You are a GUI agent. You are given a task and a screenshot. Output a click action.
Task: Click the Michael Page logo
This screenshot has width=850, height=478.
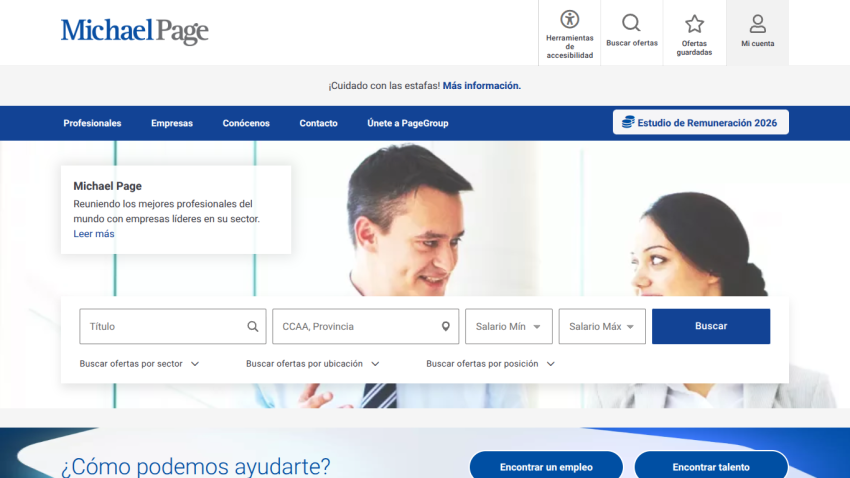[134, 31]
